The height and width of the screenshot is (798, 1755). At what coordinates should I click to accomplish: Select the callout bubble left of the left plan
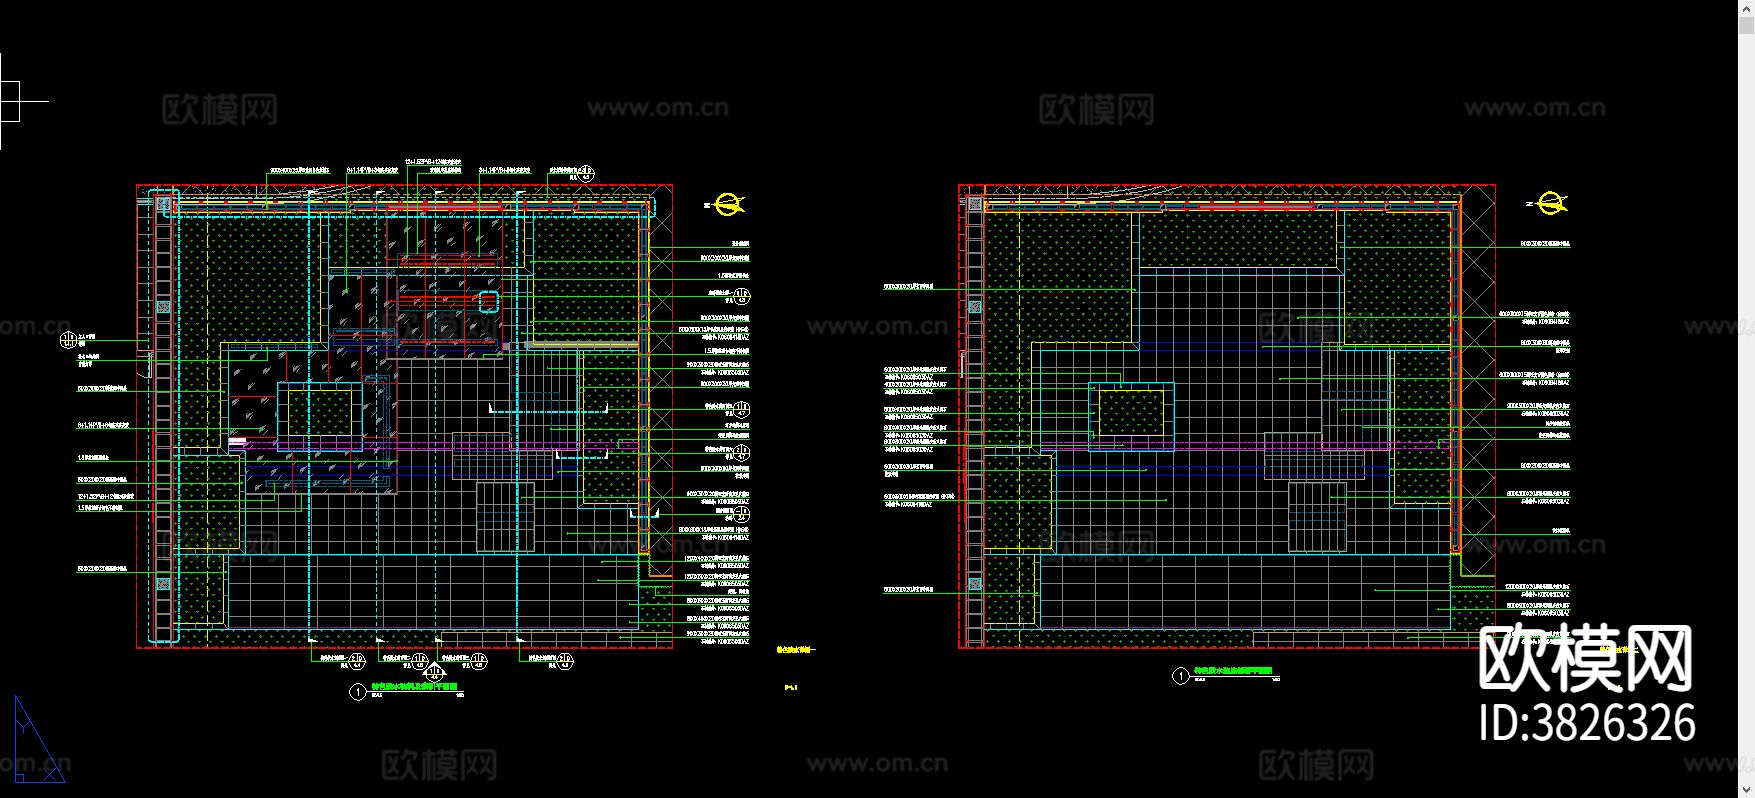(x=67, y=338)
